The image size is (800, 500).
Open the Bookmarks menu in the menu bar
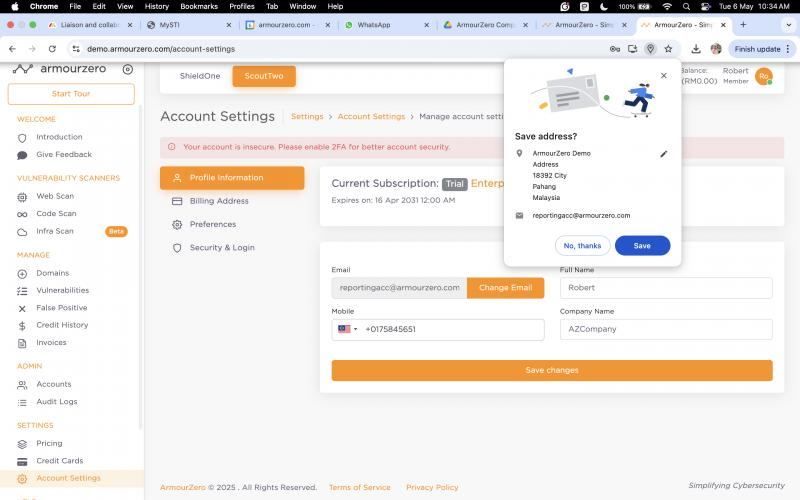198,6
